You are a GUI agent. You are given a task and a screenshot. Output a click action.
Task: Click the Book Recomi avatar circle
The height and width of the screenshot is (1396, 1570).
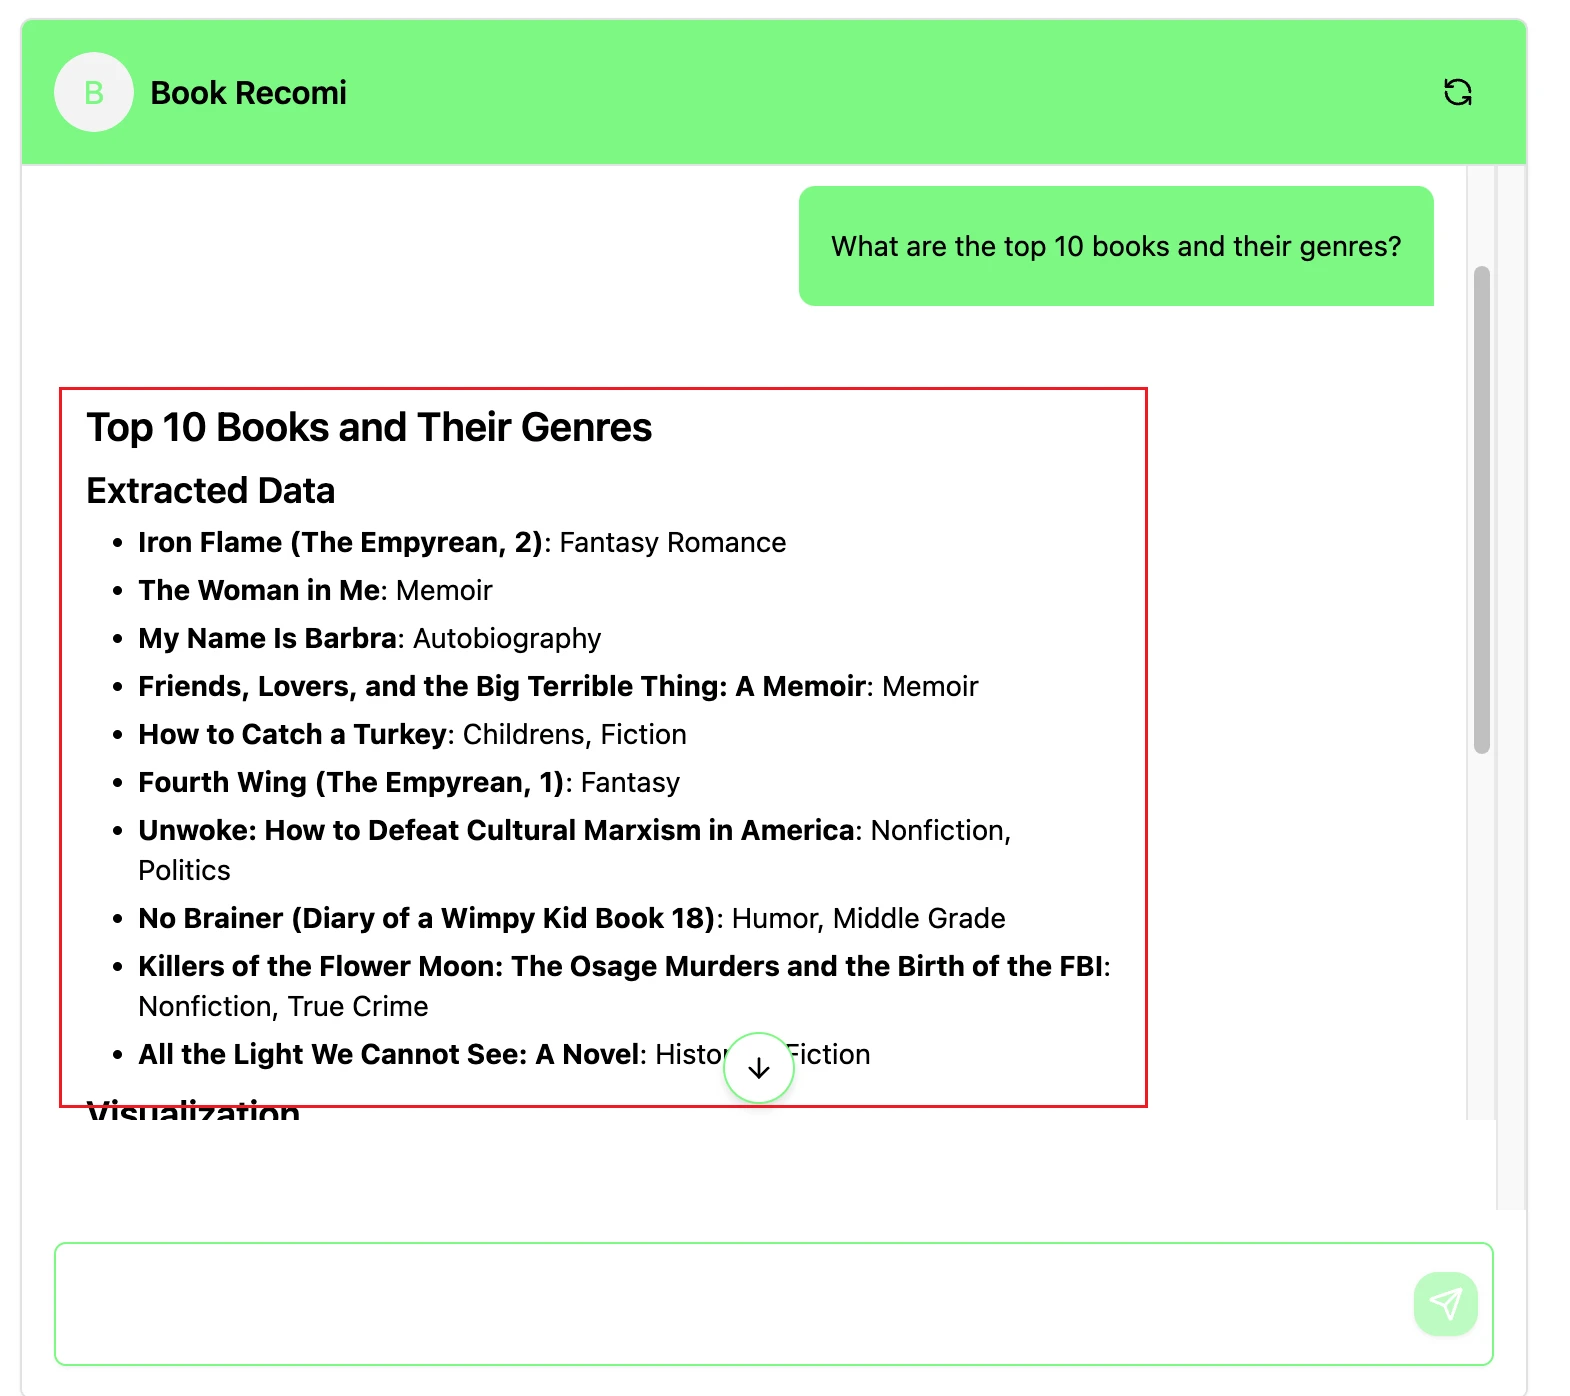click(x=94, y=92)
